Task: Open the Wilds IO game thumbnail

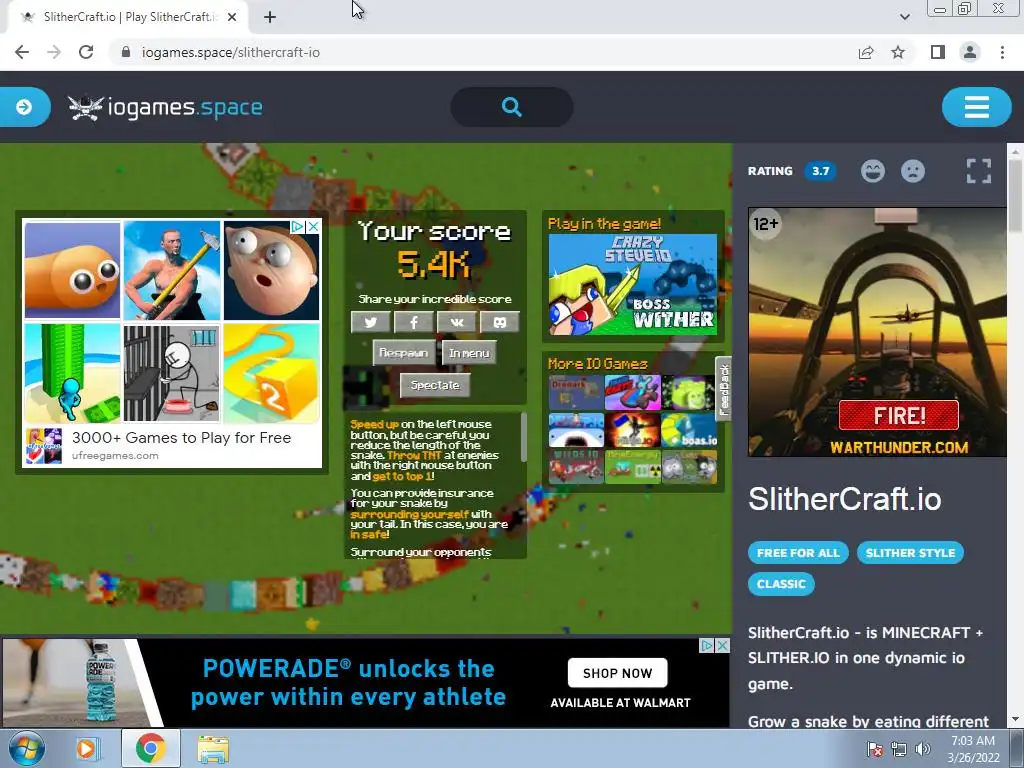Action: click(576, 466)
